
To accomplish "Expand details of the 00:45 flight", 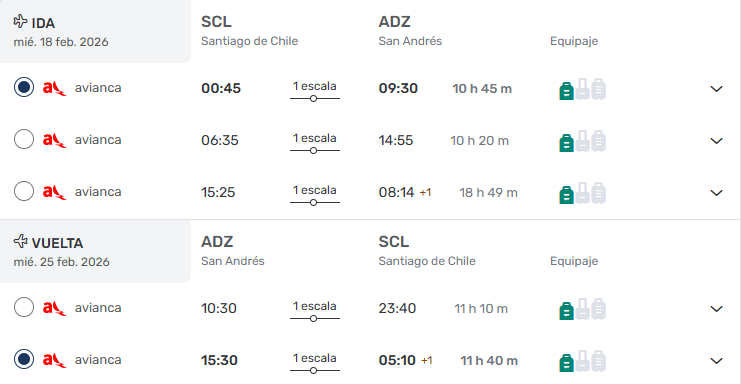I will click(716, 89).
